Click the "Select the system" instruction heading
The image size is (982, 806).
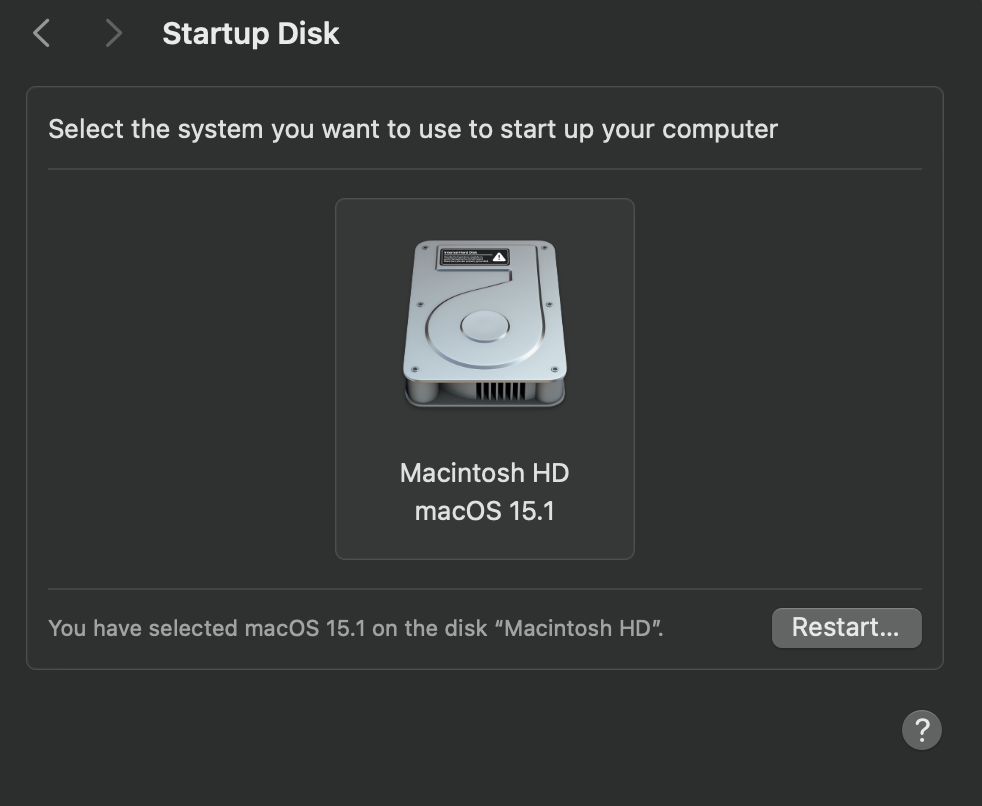413,129
